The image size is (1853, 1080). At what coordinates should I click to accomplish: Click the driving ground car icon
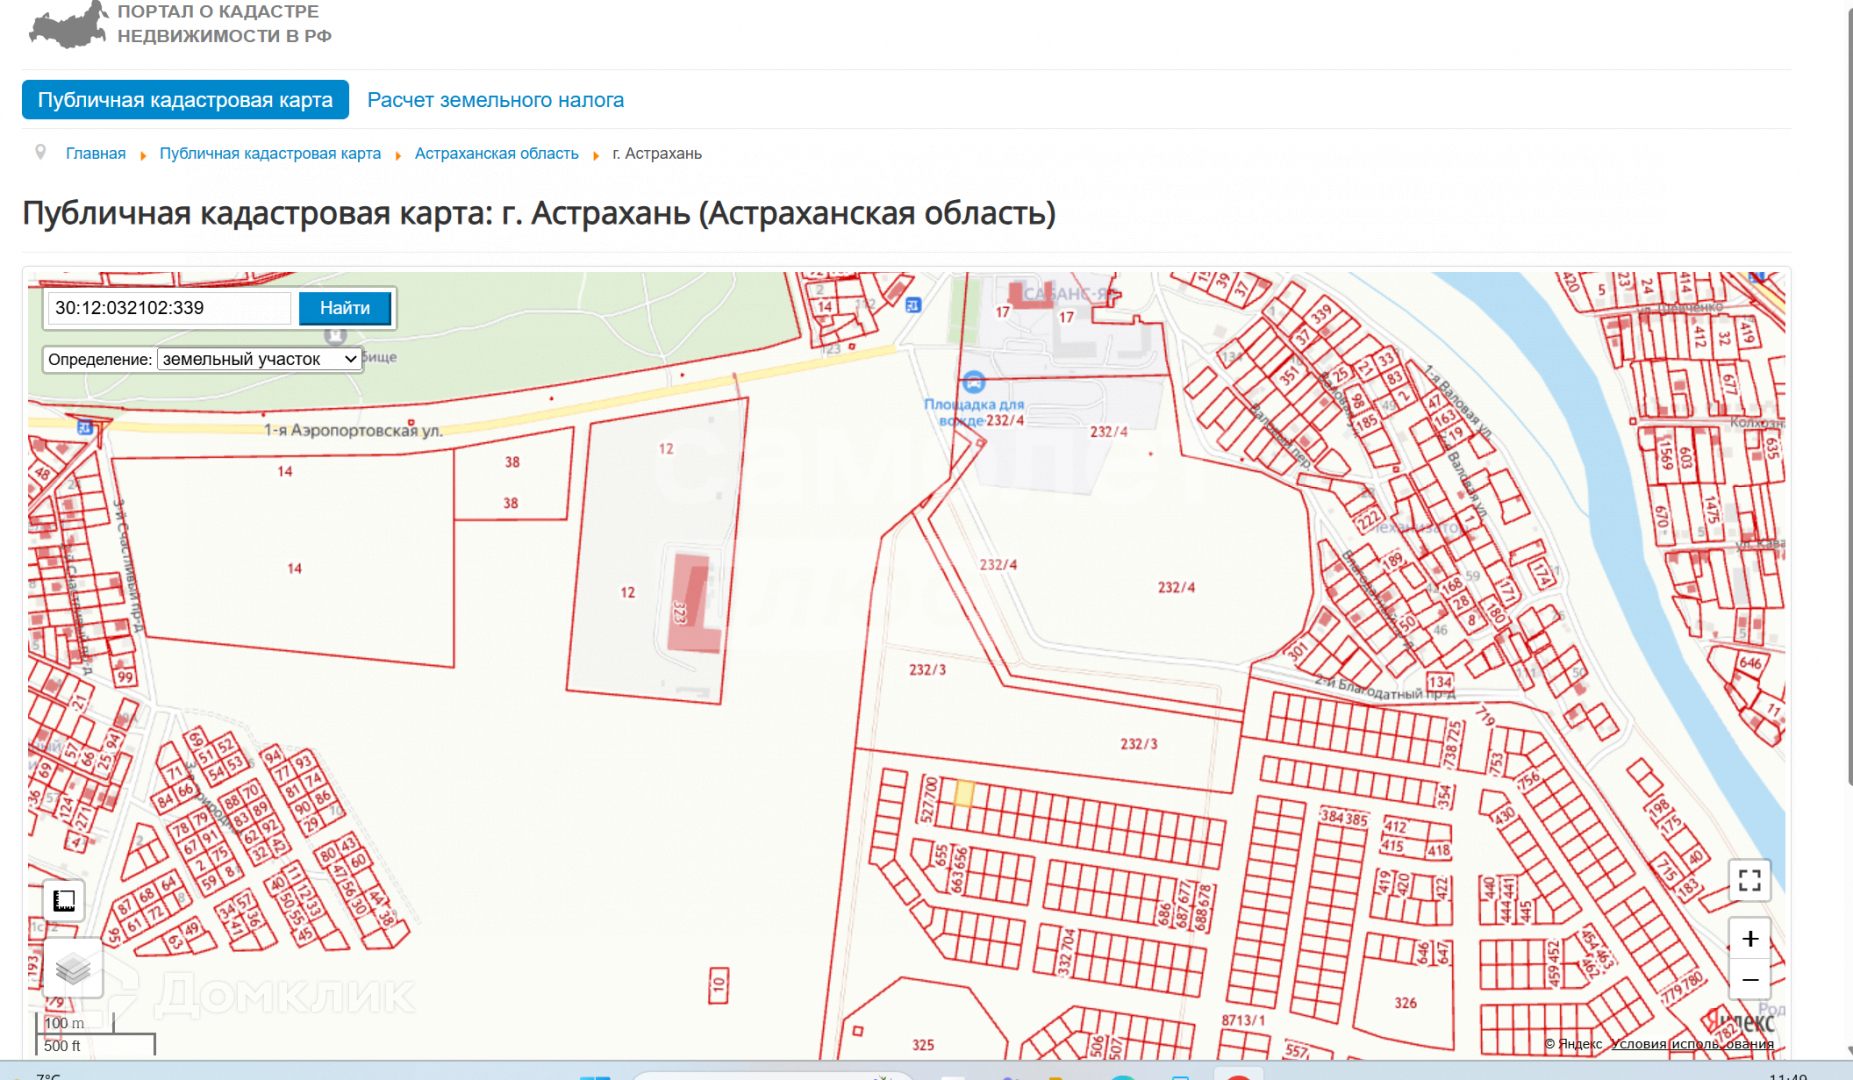pyautogui.click(x=973, y=382)
